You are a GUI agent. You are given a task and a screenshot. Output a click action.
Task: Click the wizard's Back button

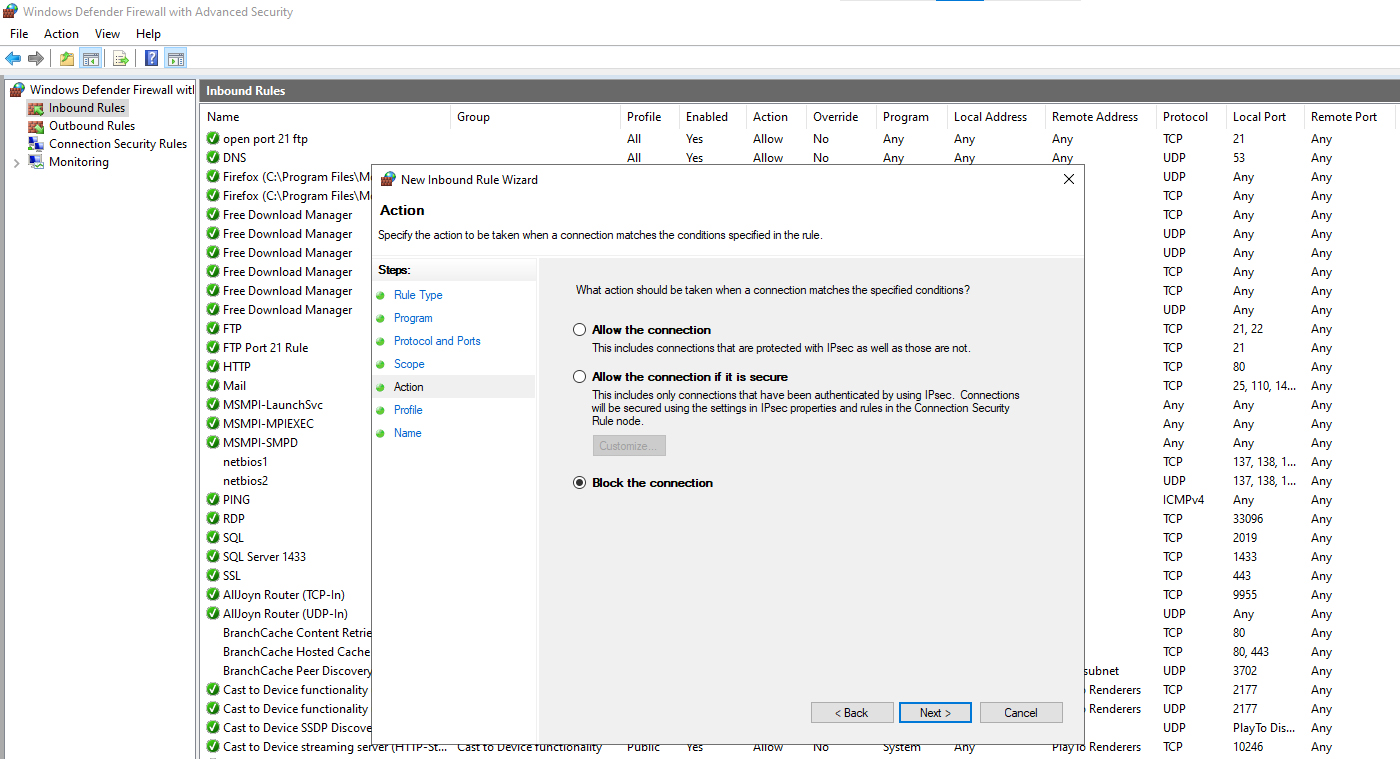click(x=852, y=713)
